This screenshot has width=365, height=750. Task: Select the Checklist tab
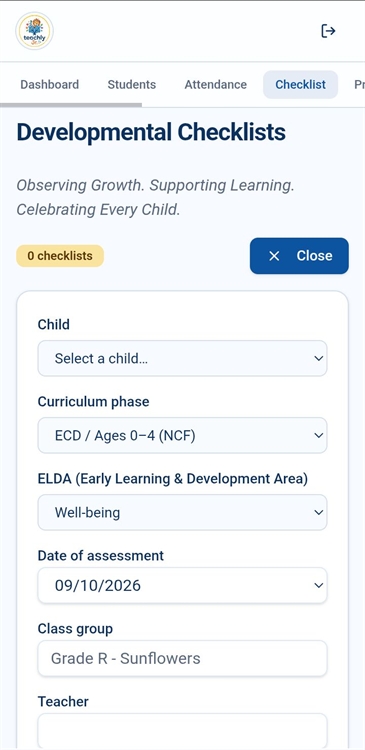tap(300, 85)
